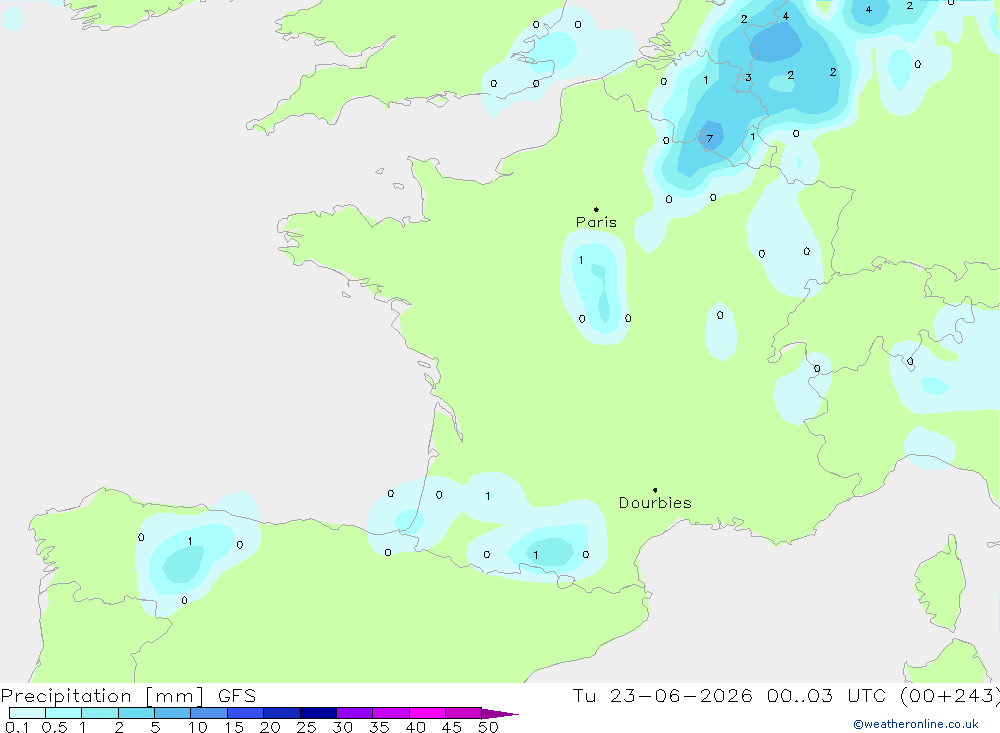Screen dimensions: 1000x733
Task: Click the '7' precipitation value on the map
Action: coord(709,138)
